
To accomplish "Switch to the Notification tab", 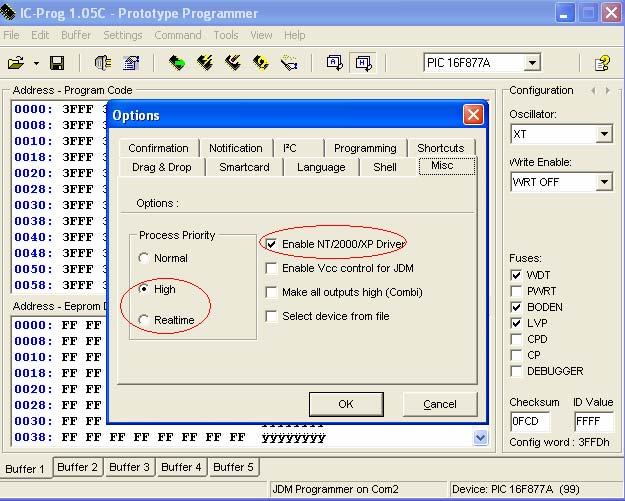I will point(236,148).
